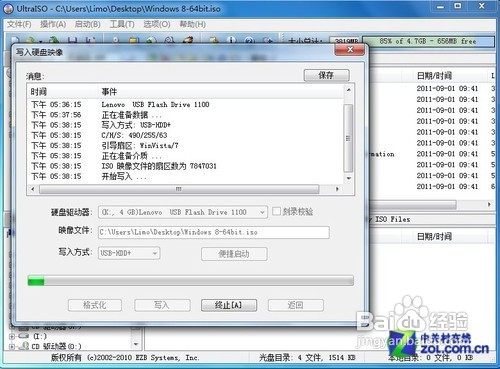This screenshot has height=369, width=500.
Task: Open the 文件(F) menu
Action: click(x=19, y=24)
